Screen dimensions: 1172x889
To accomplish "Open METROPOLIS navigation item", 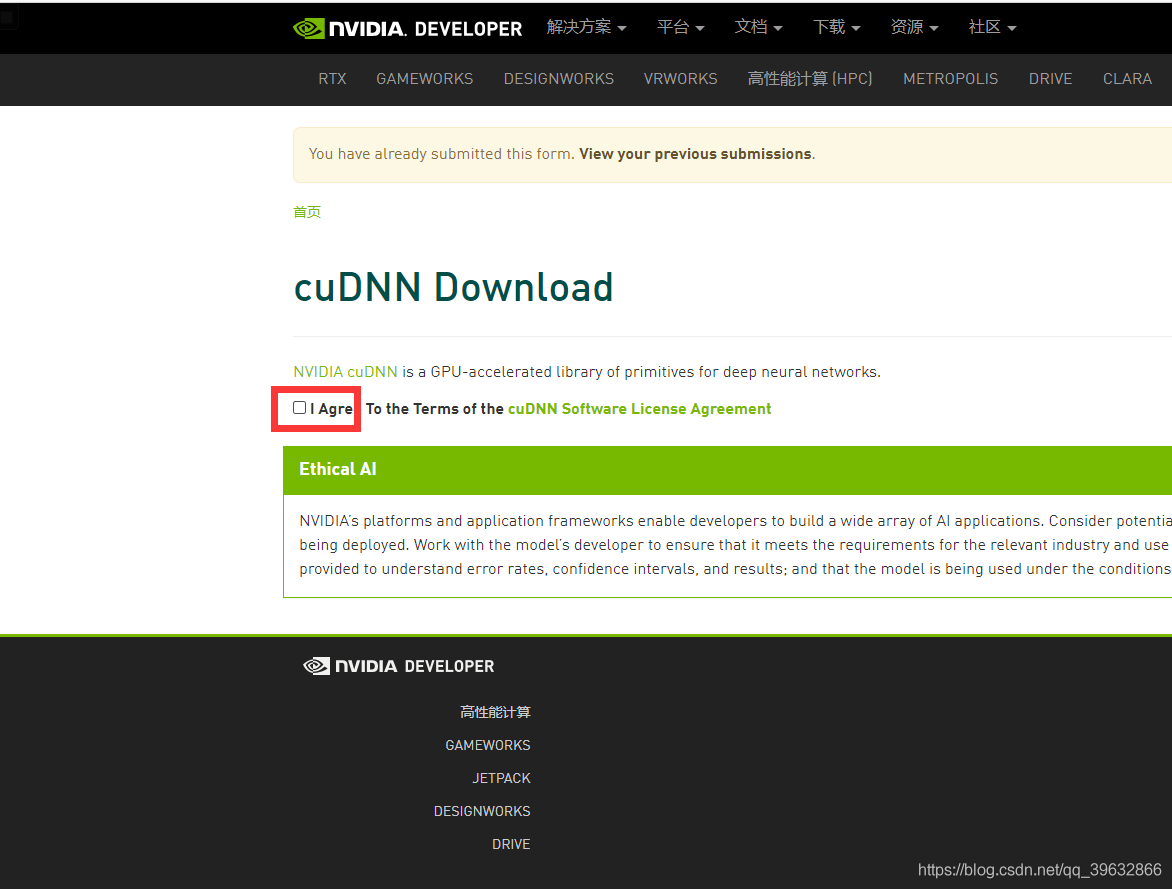I will pos(950,79).
